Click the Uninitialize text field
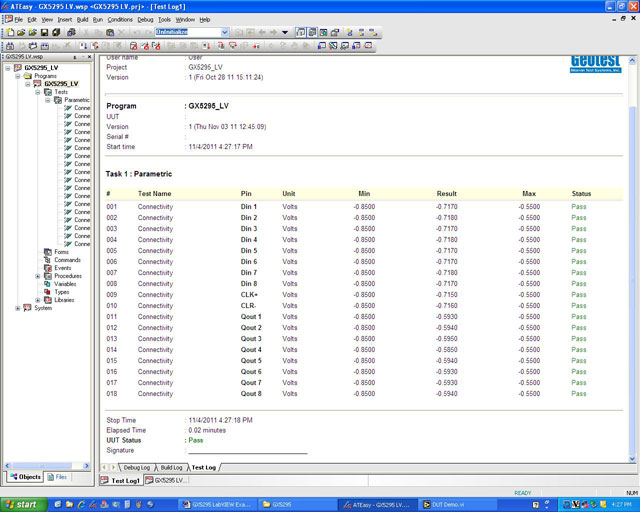The width and height of the screenshot is (640, 512). (188, 32)
